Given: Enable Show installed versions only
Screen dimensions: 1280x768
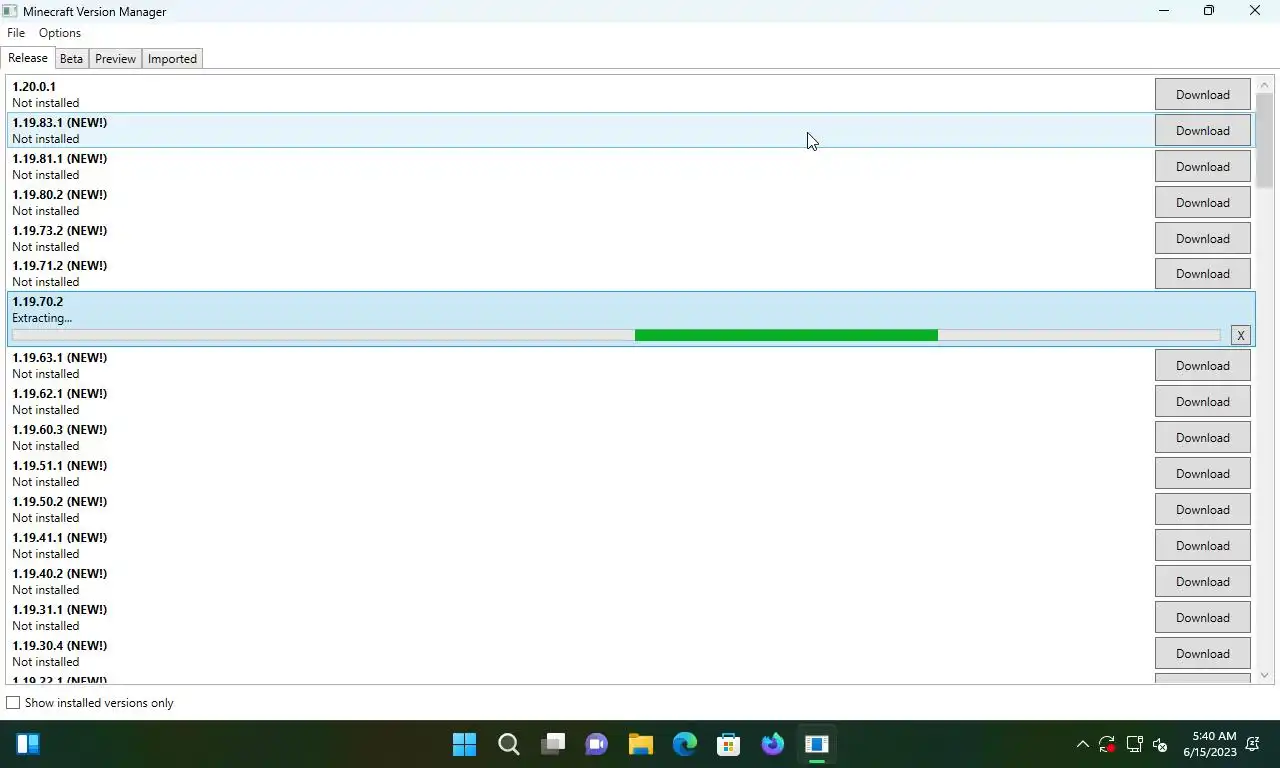Looking at the screenshot, I should click(13, 703).
